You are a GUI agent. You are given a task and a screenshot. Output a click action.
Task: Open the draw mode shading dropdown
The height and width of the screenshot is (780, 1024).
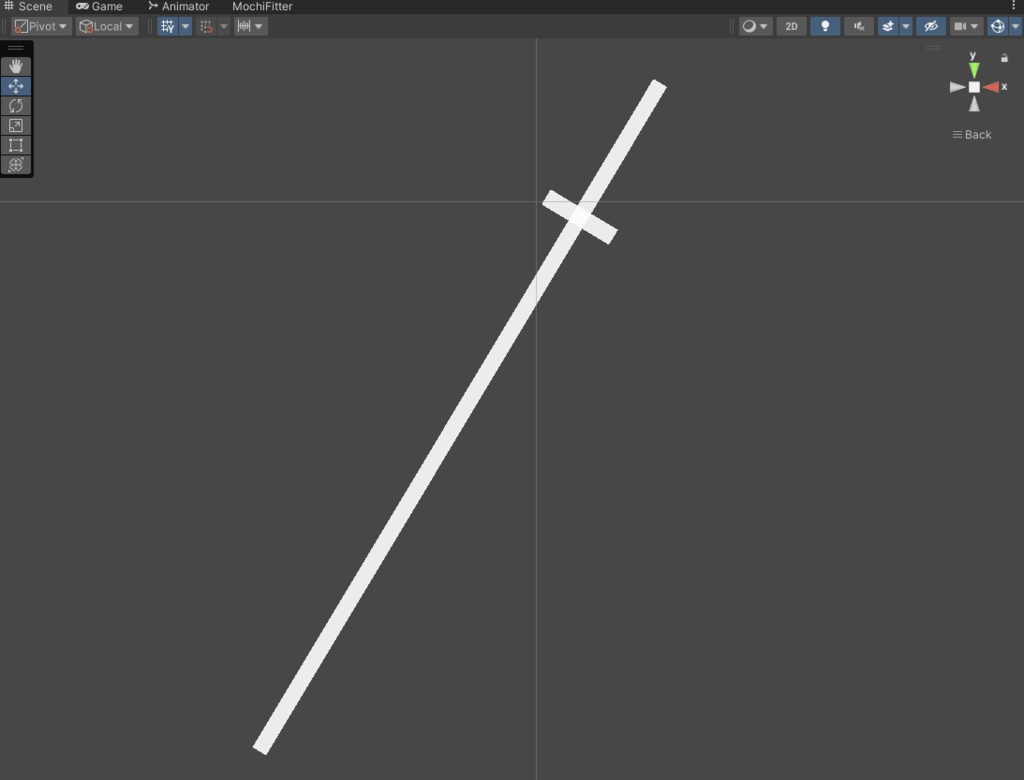click(755, 26)
